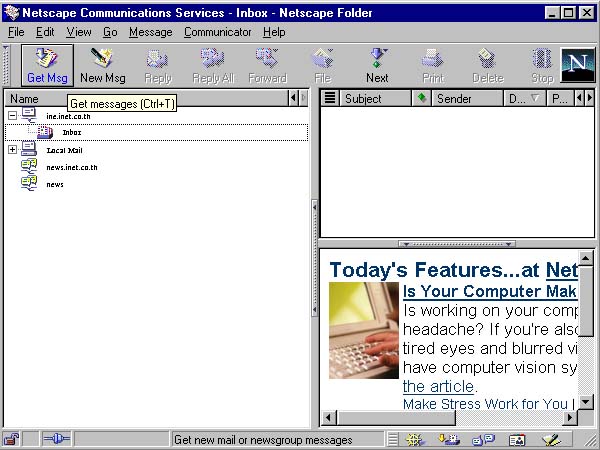The width and height of the screenshot is (600, 450).
Task: Click the Reply toolbar icon
Action: coord(158,65)
